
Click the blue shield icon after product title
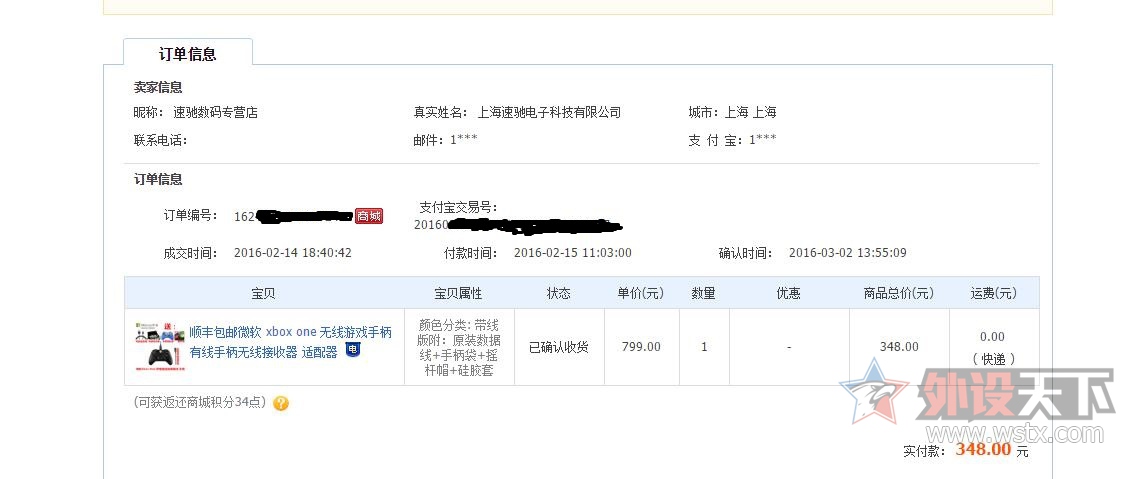pyautogui.click(x=352, y=351)
